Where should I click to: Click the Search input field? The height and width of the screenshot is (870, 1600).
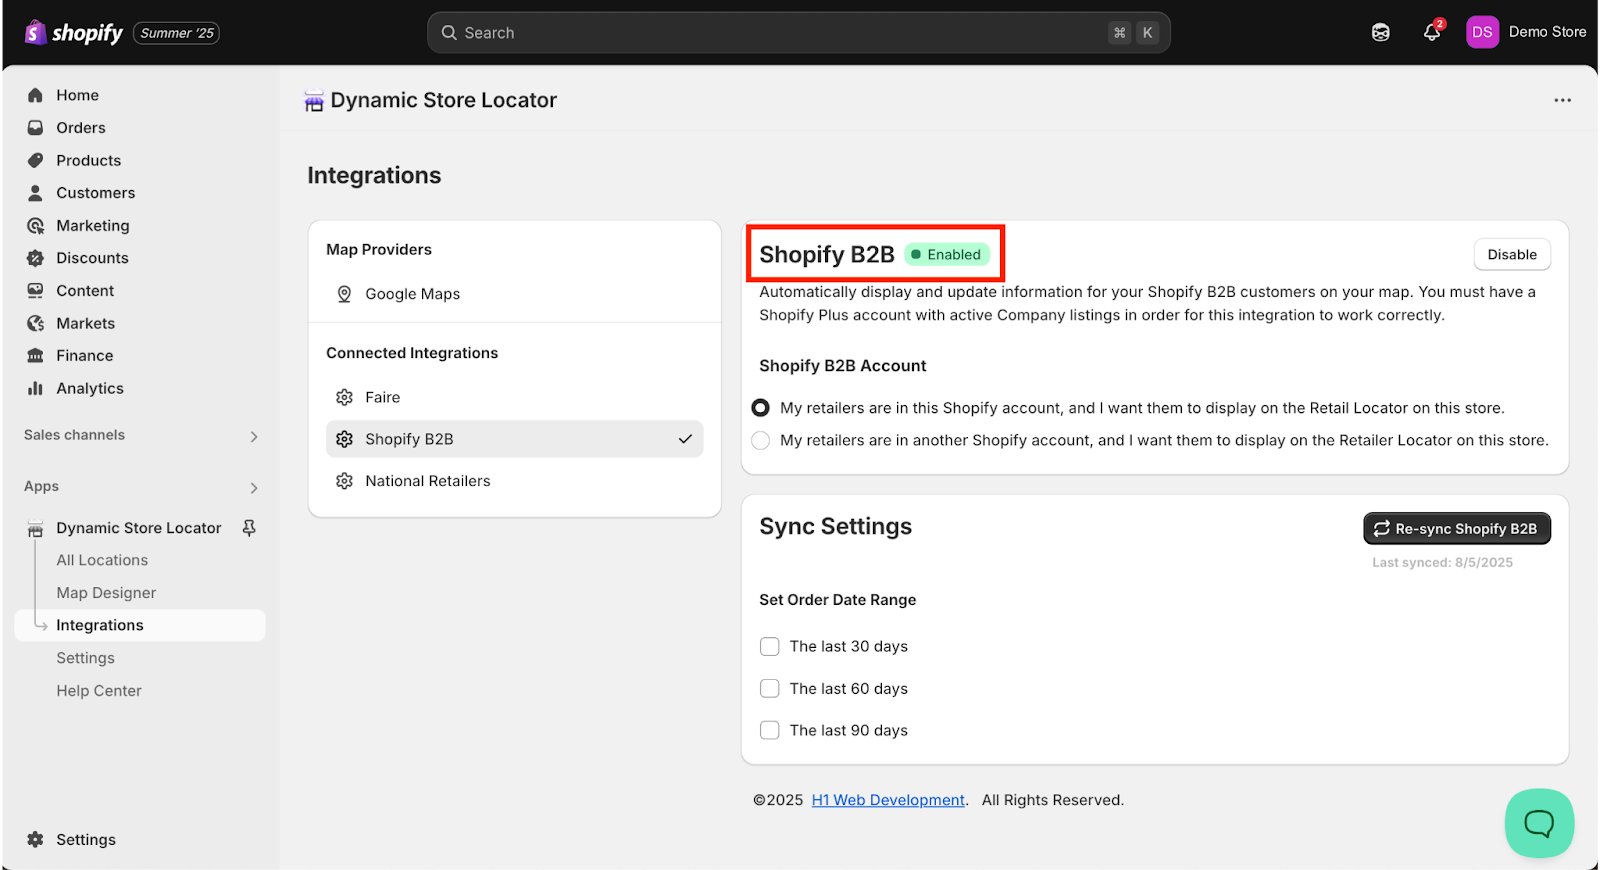point(799,33)
